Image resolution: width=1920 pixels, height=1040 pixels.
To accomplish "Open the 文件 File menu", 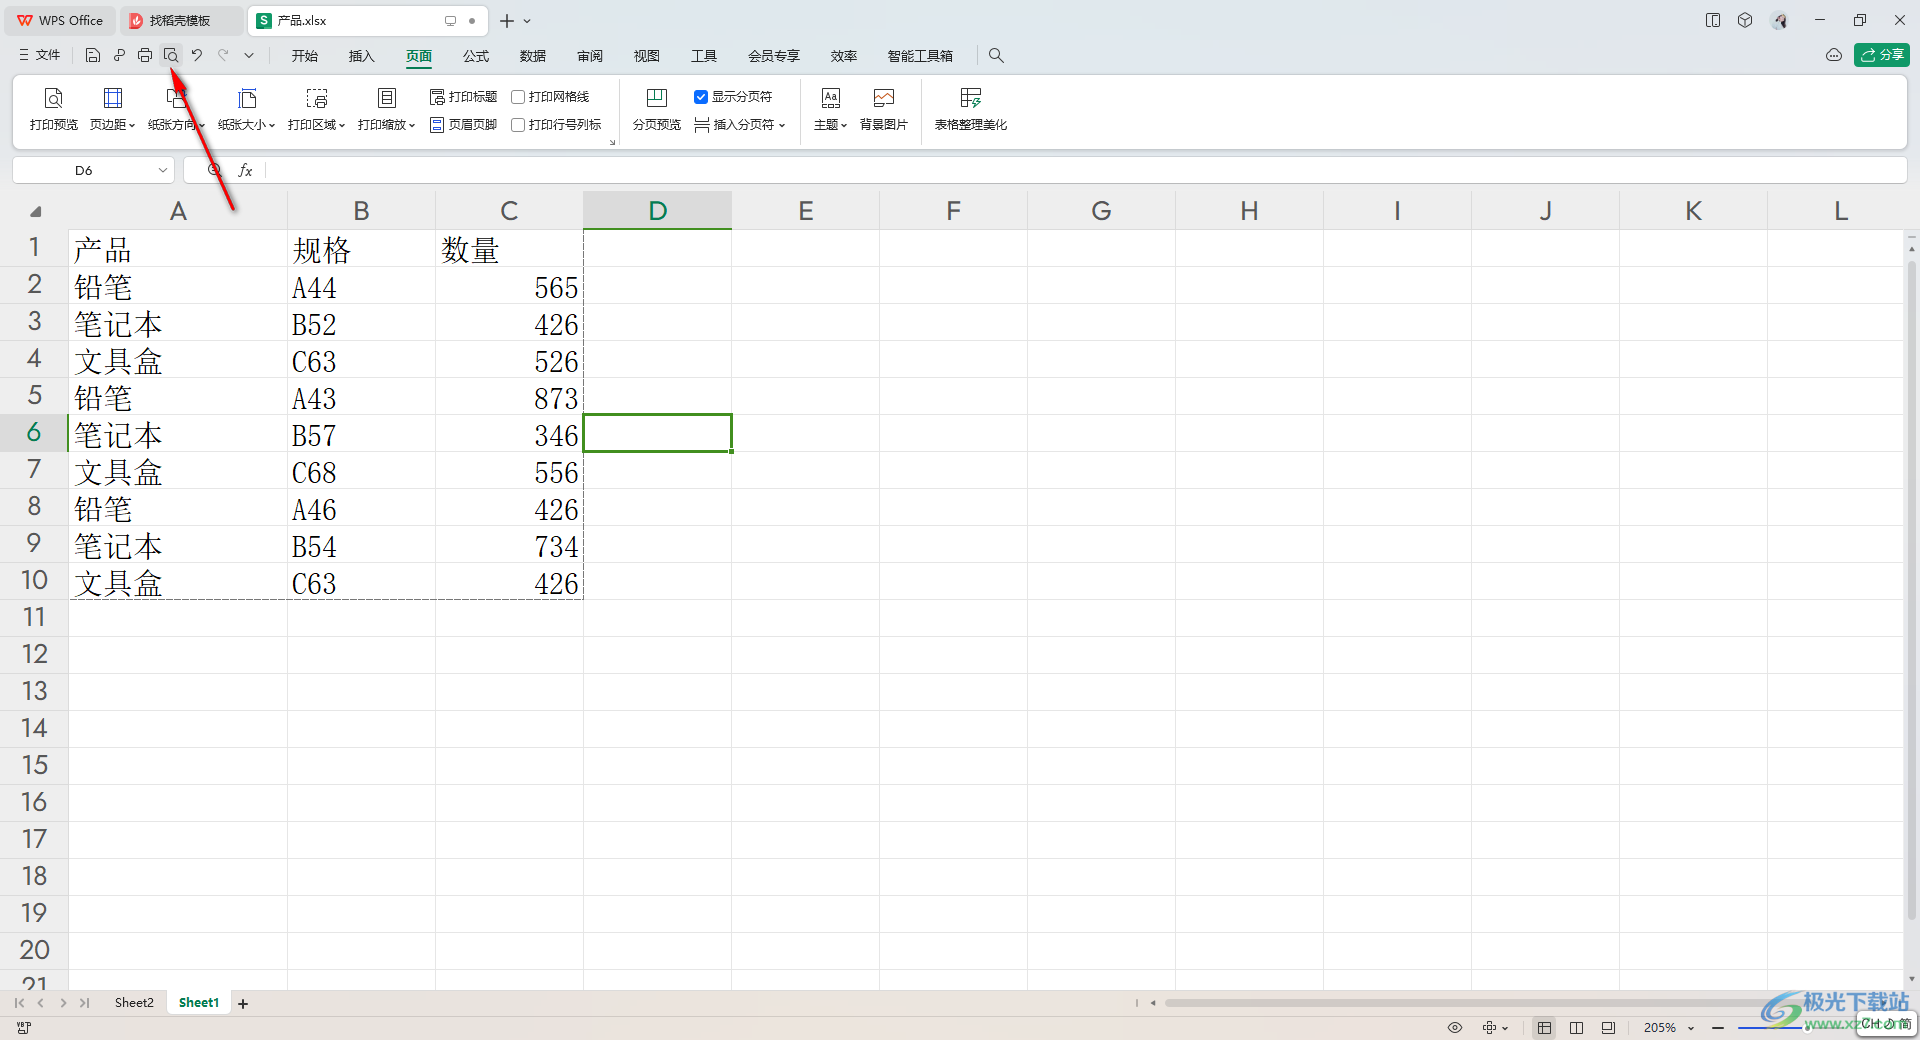I will [40, 56].
